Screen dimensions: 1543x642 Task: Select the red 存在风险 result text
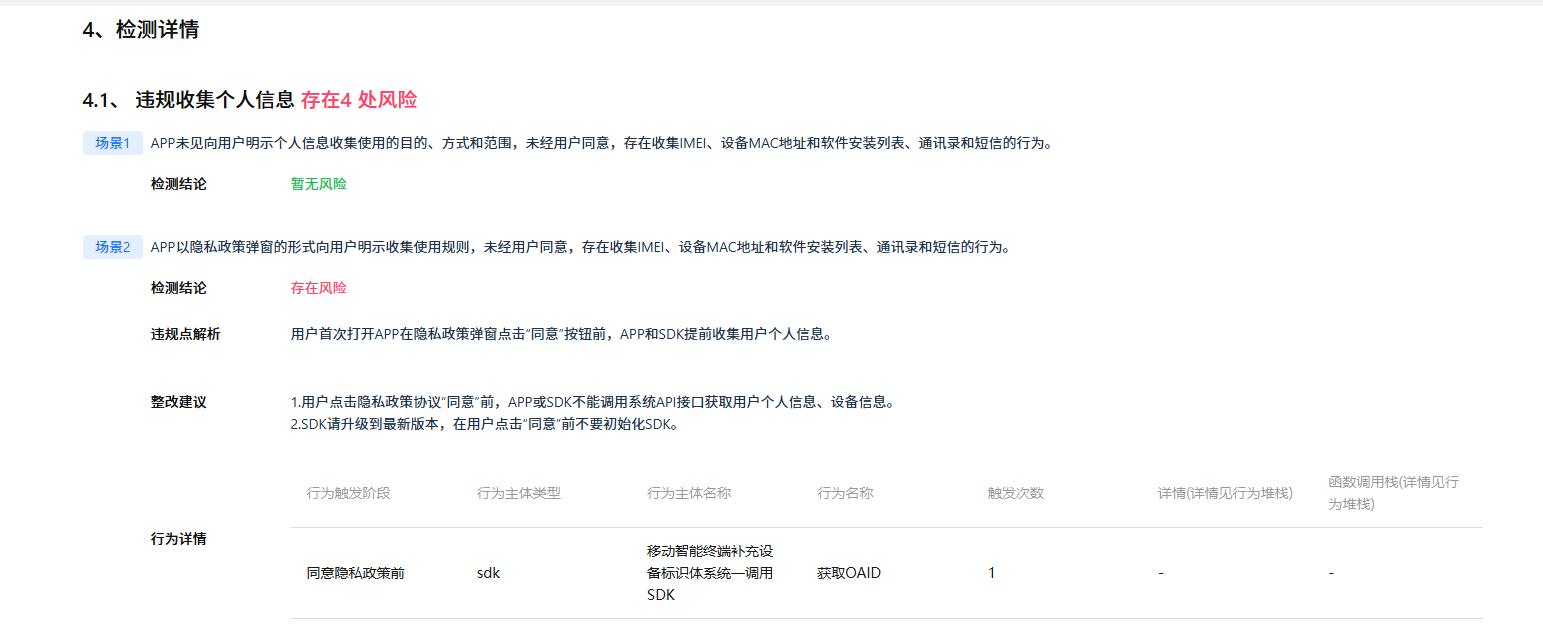(x=318, y=288)
